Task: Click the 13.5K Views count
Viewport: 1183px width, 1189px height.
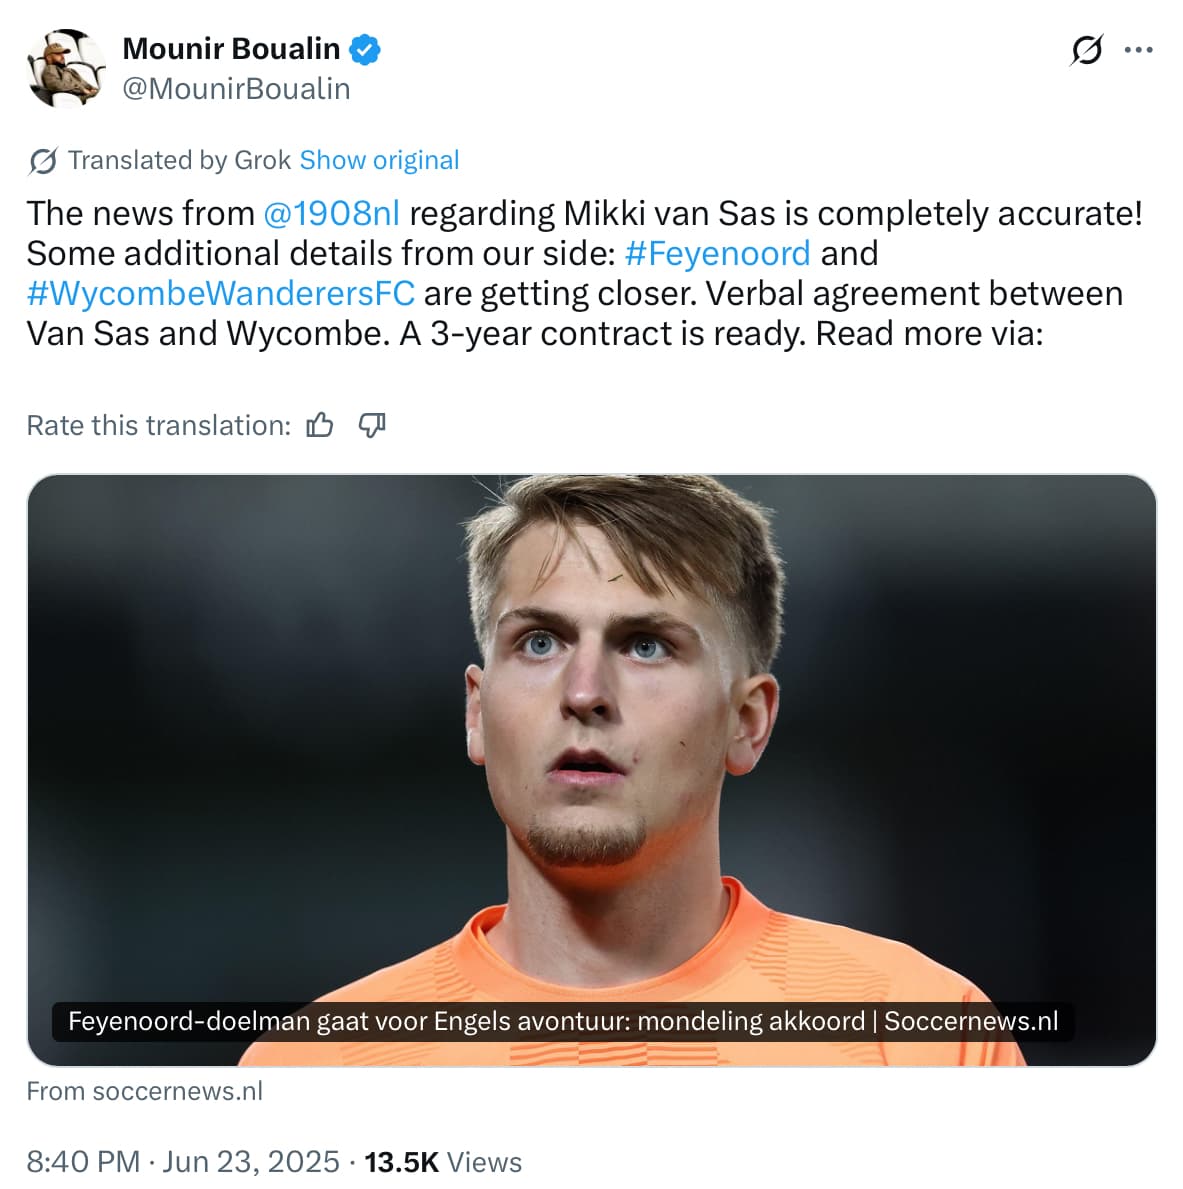Action: pos(443,1162)
